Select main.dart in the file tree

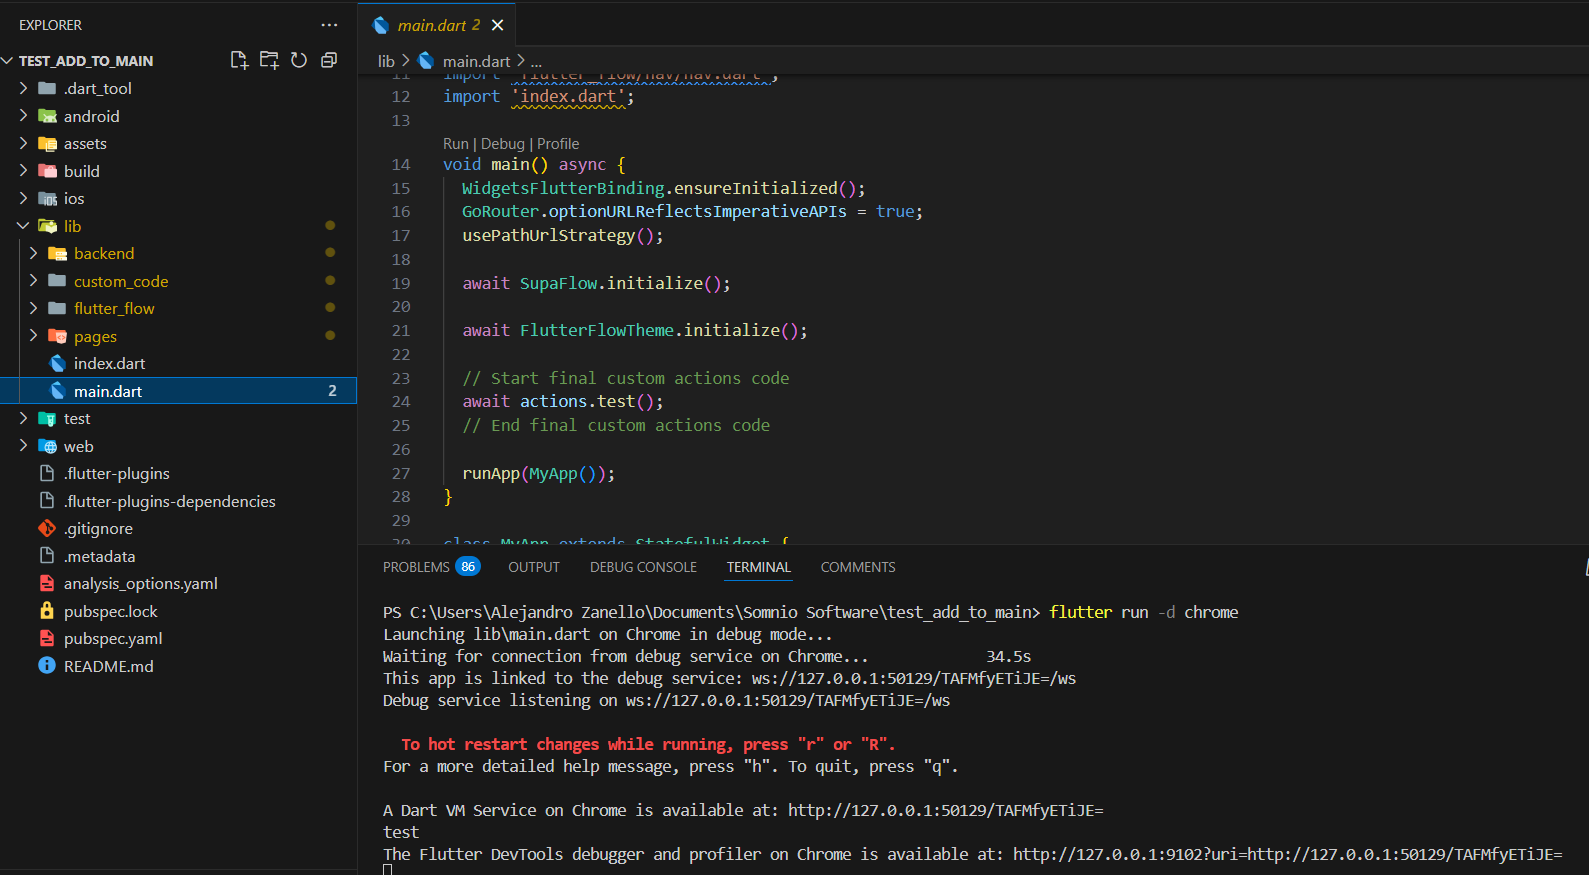[178, 391]
